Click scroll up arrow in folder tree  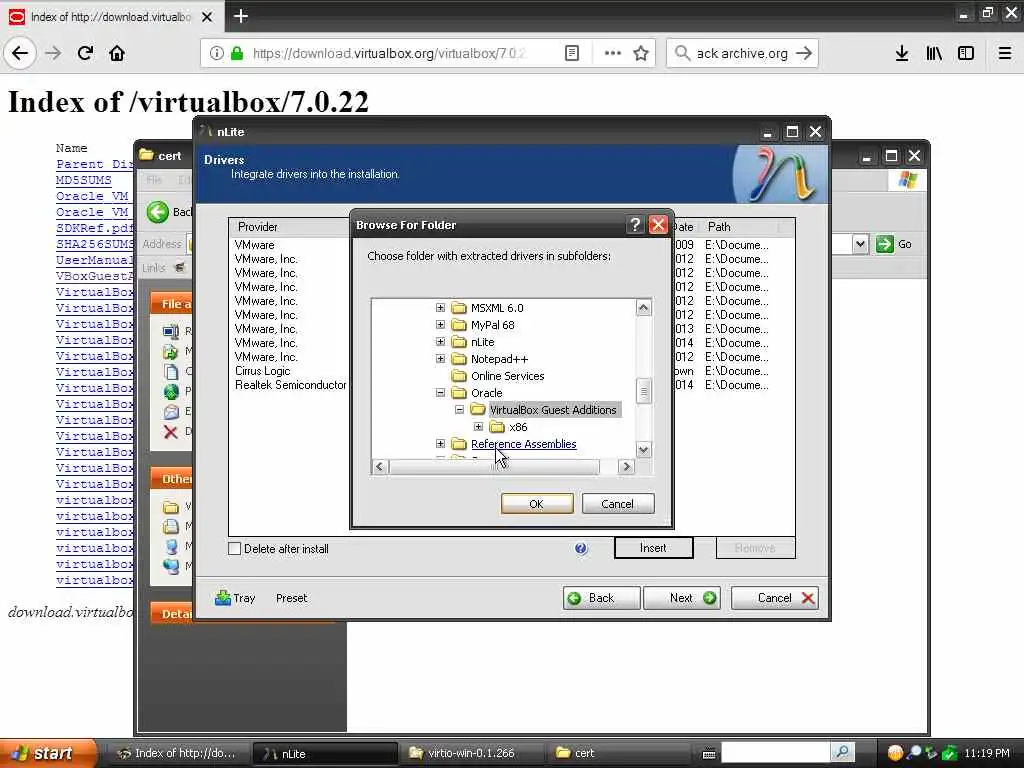click(x=643, y=308)
